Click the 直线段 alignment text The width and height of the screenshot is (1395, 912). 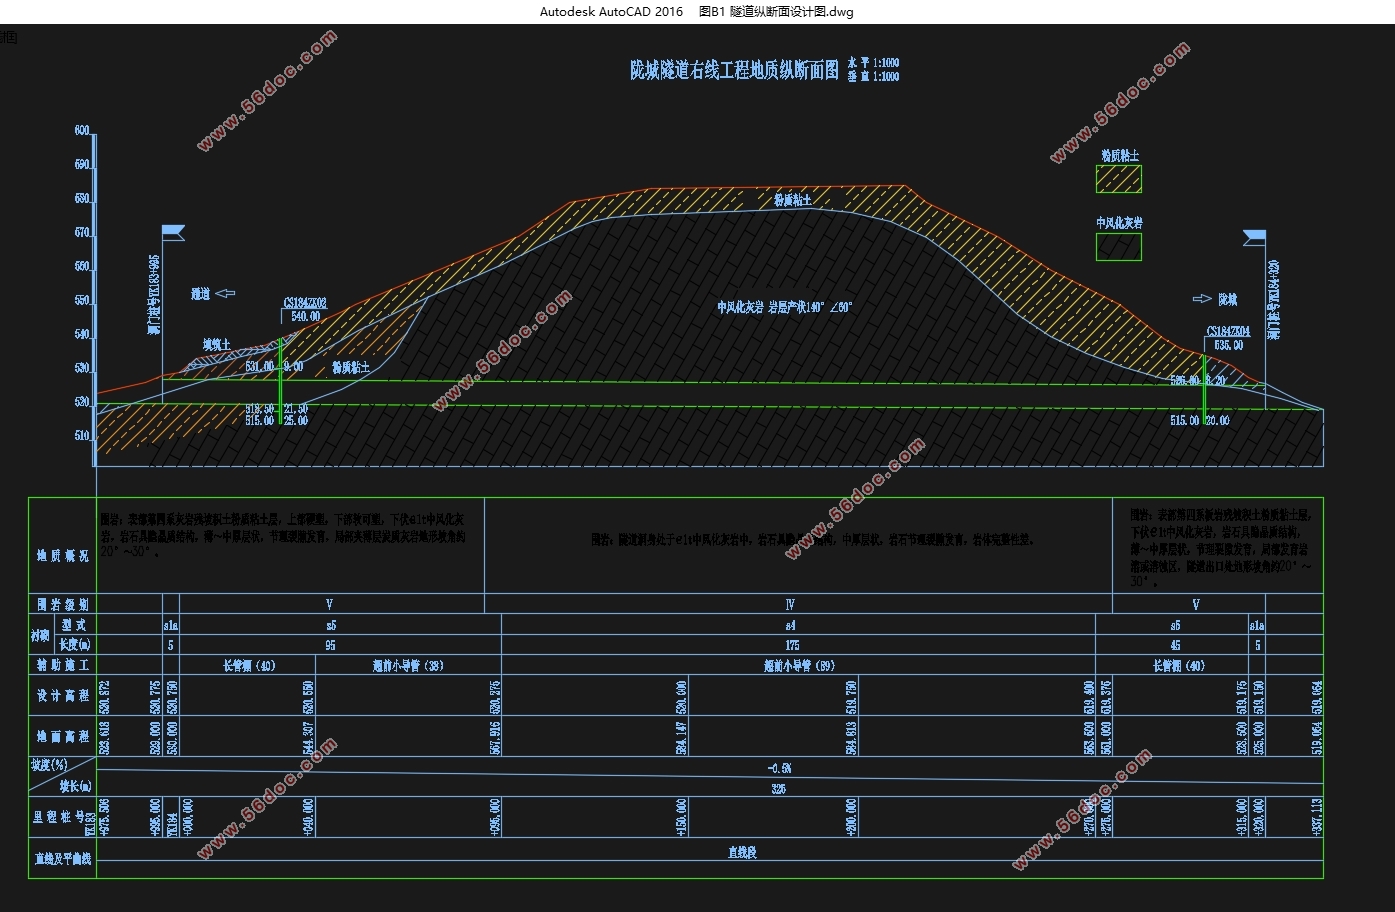[742, 853]
